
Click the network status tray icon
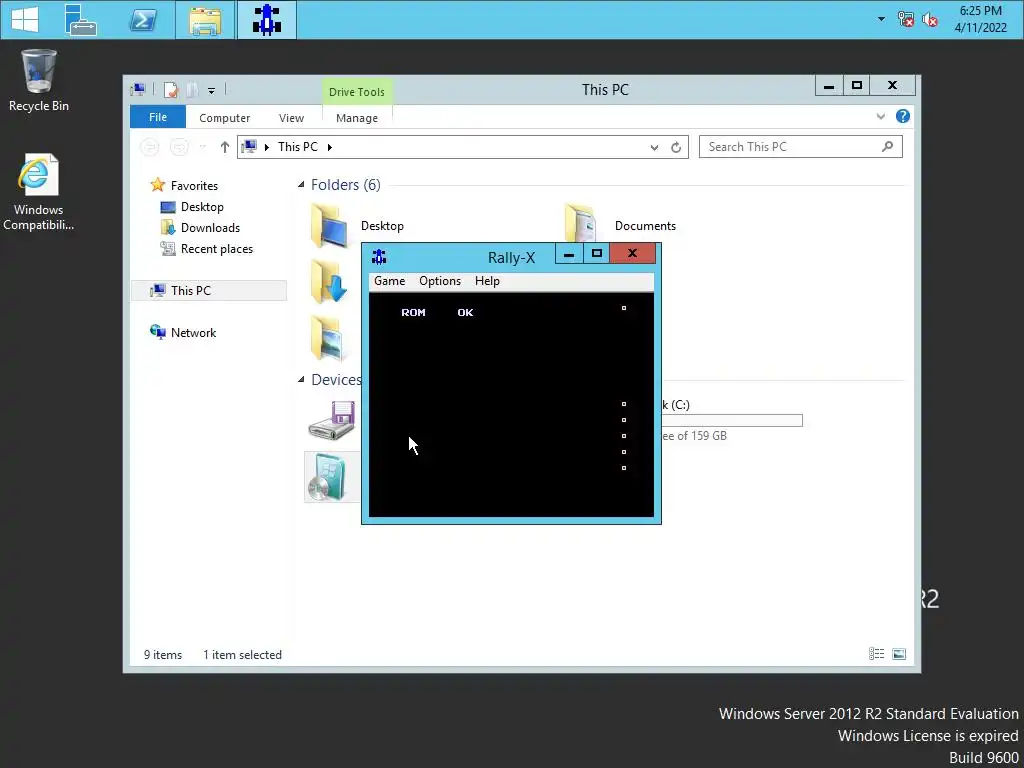905,20
